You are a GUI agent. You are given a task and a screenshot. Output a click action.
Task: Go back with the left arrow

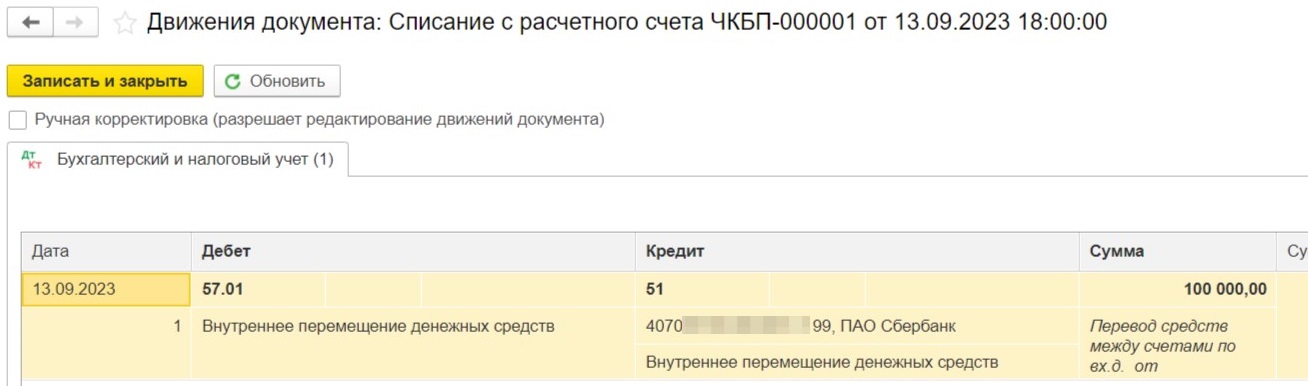(x=31, y=22)
